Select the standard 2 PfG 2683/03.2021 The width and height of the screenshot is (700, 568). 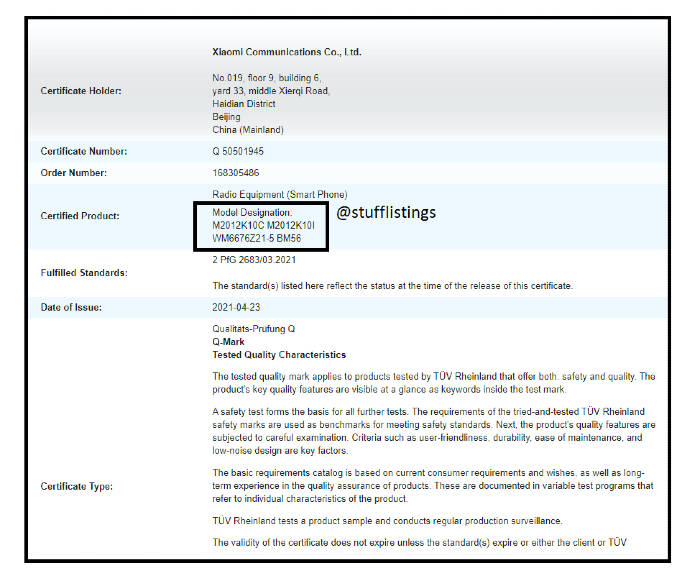(x=254, y=260)
